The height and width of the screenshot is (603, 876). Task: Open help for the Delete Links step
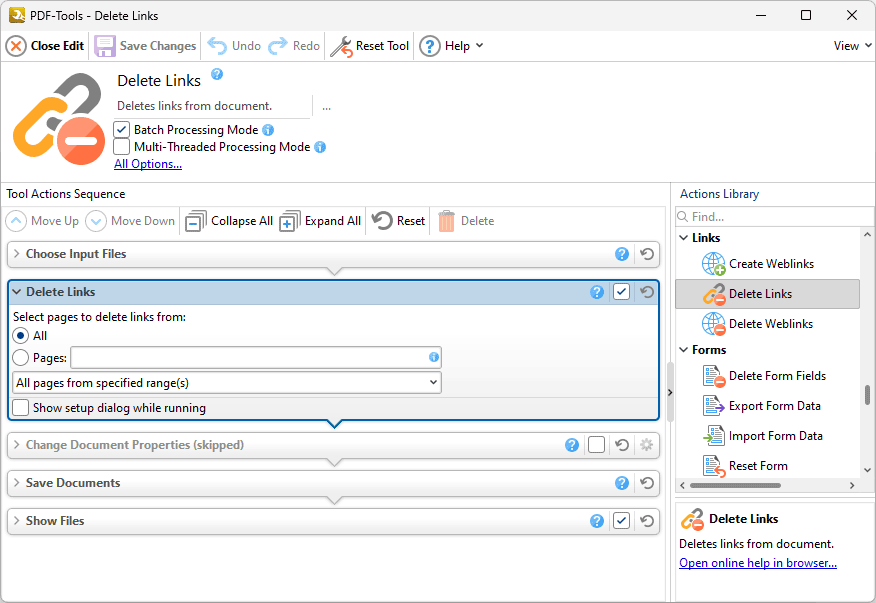pos(597,292)
